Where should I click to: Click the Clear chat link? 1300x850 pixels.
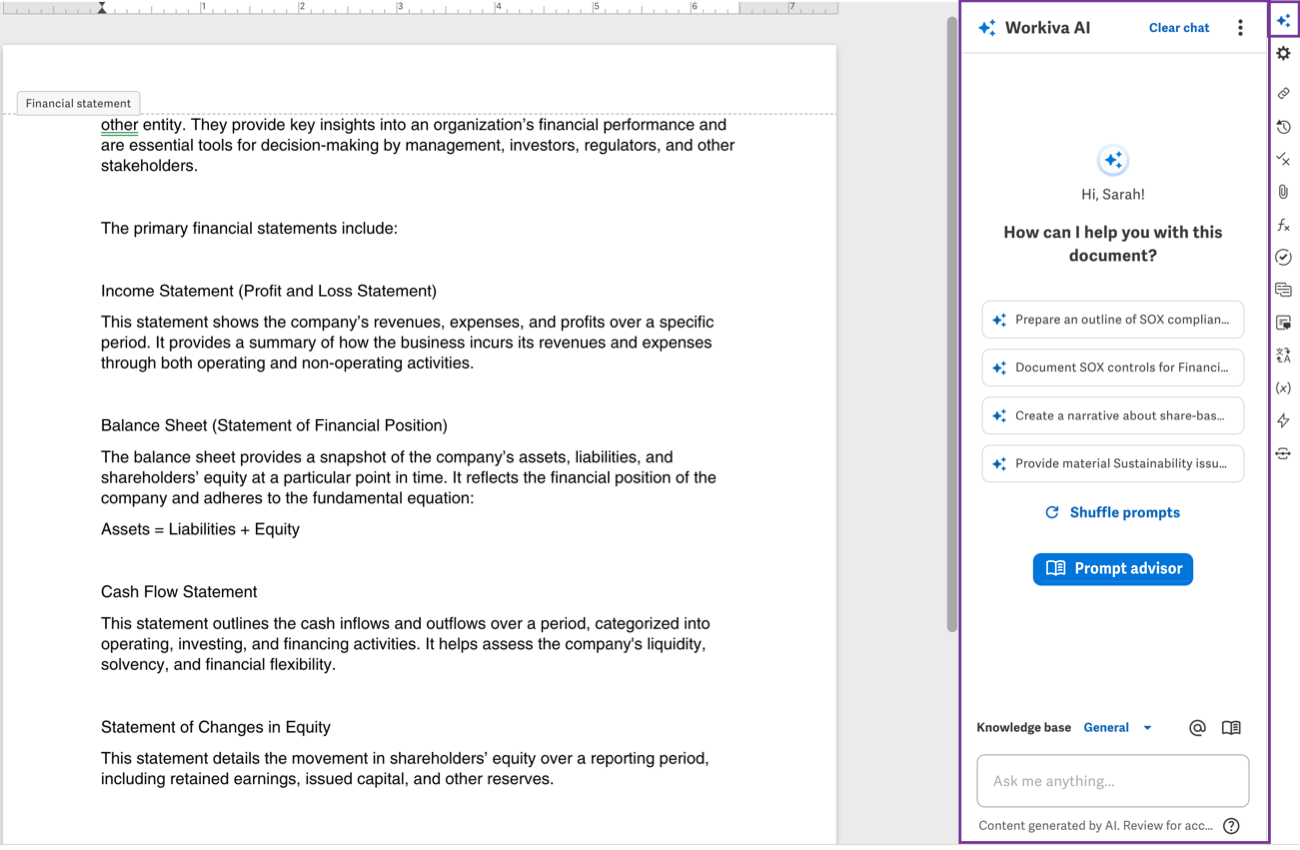(1178, 27)
